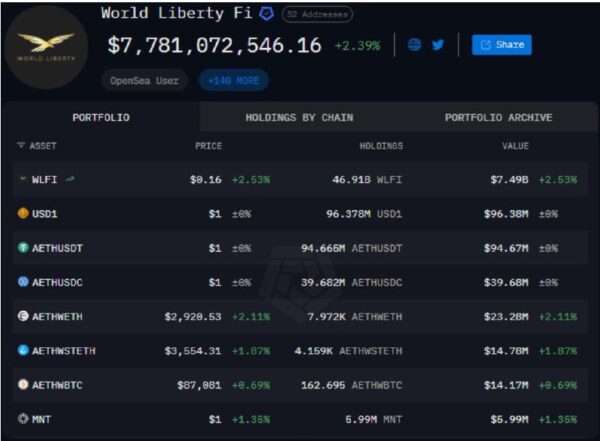Click the 5.99M MNT holdings cell
This screenshot has width=600, height=441.
pos(373,420)
